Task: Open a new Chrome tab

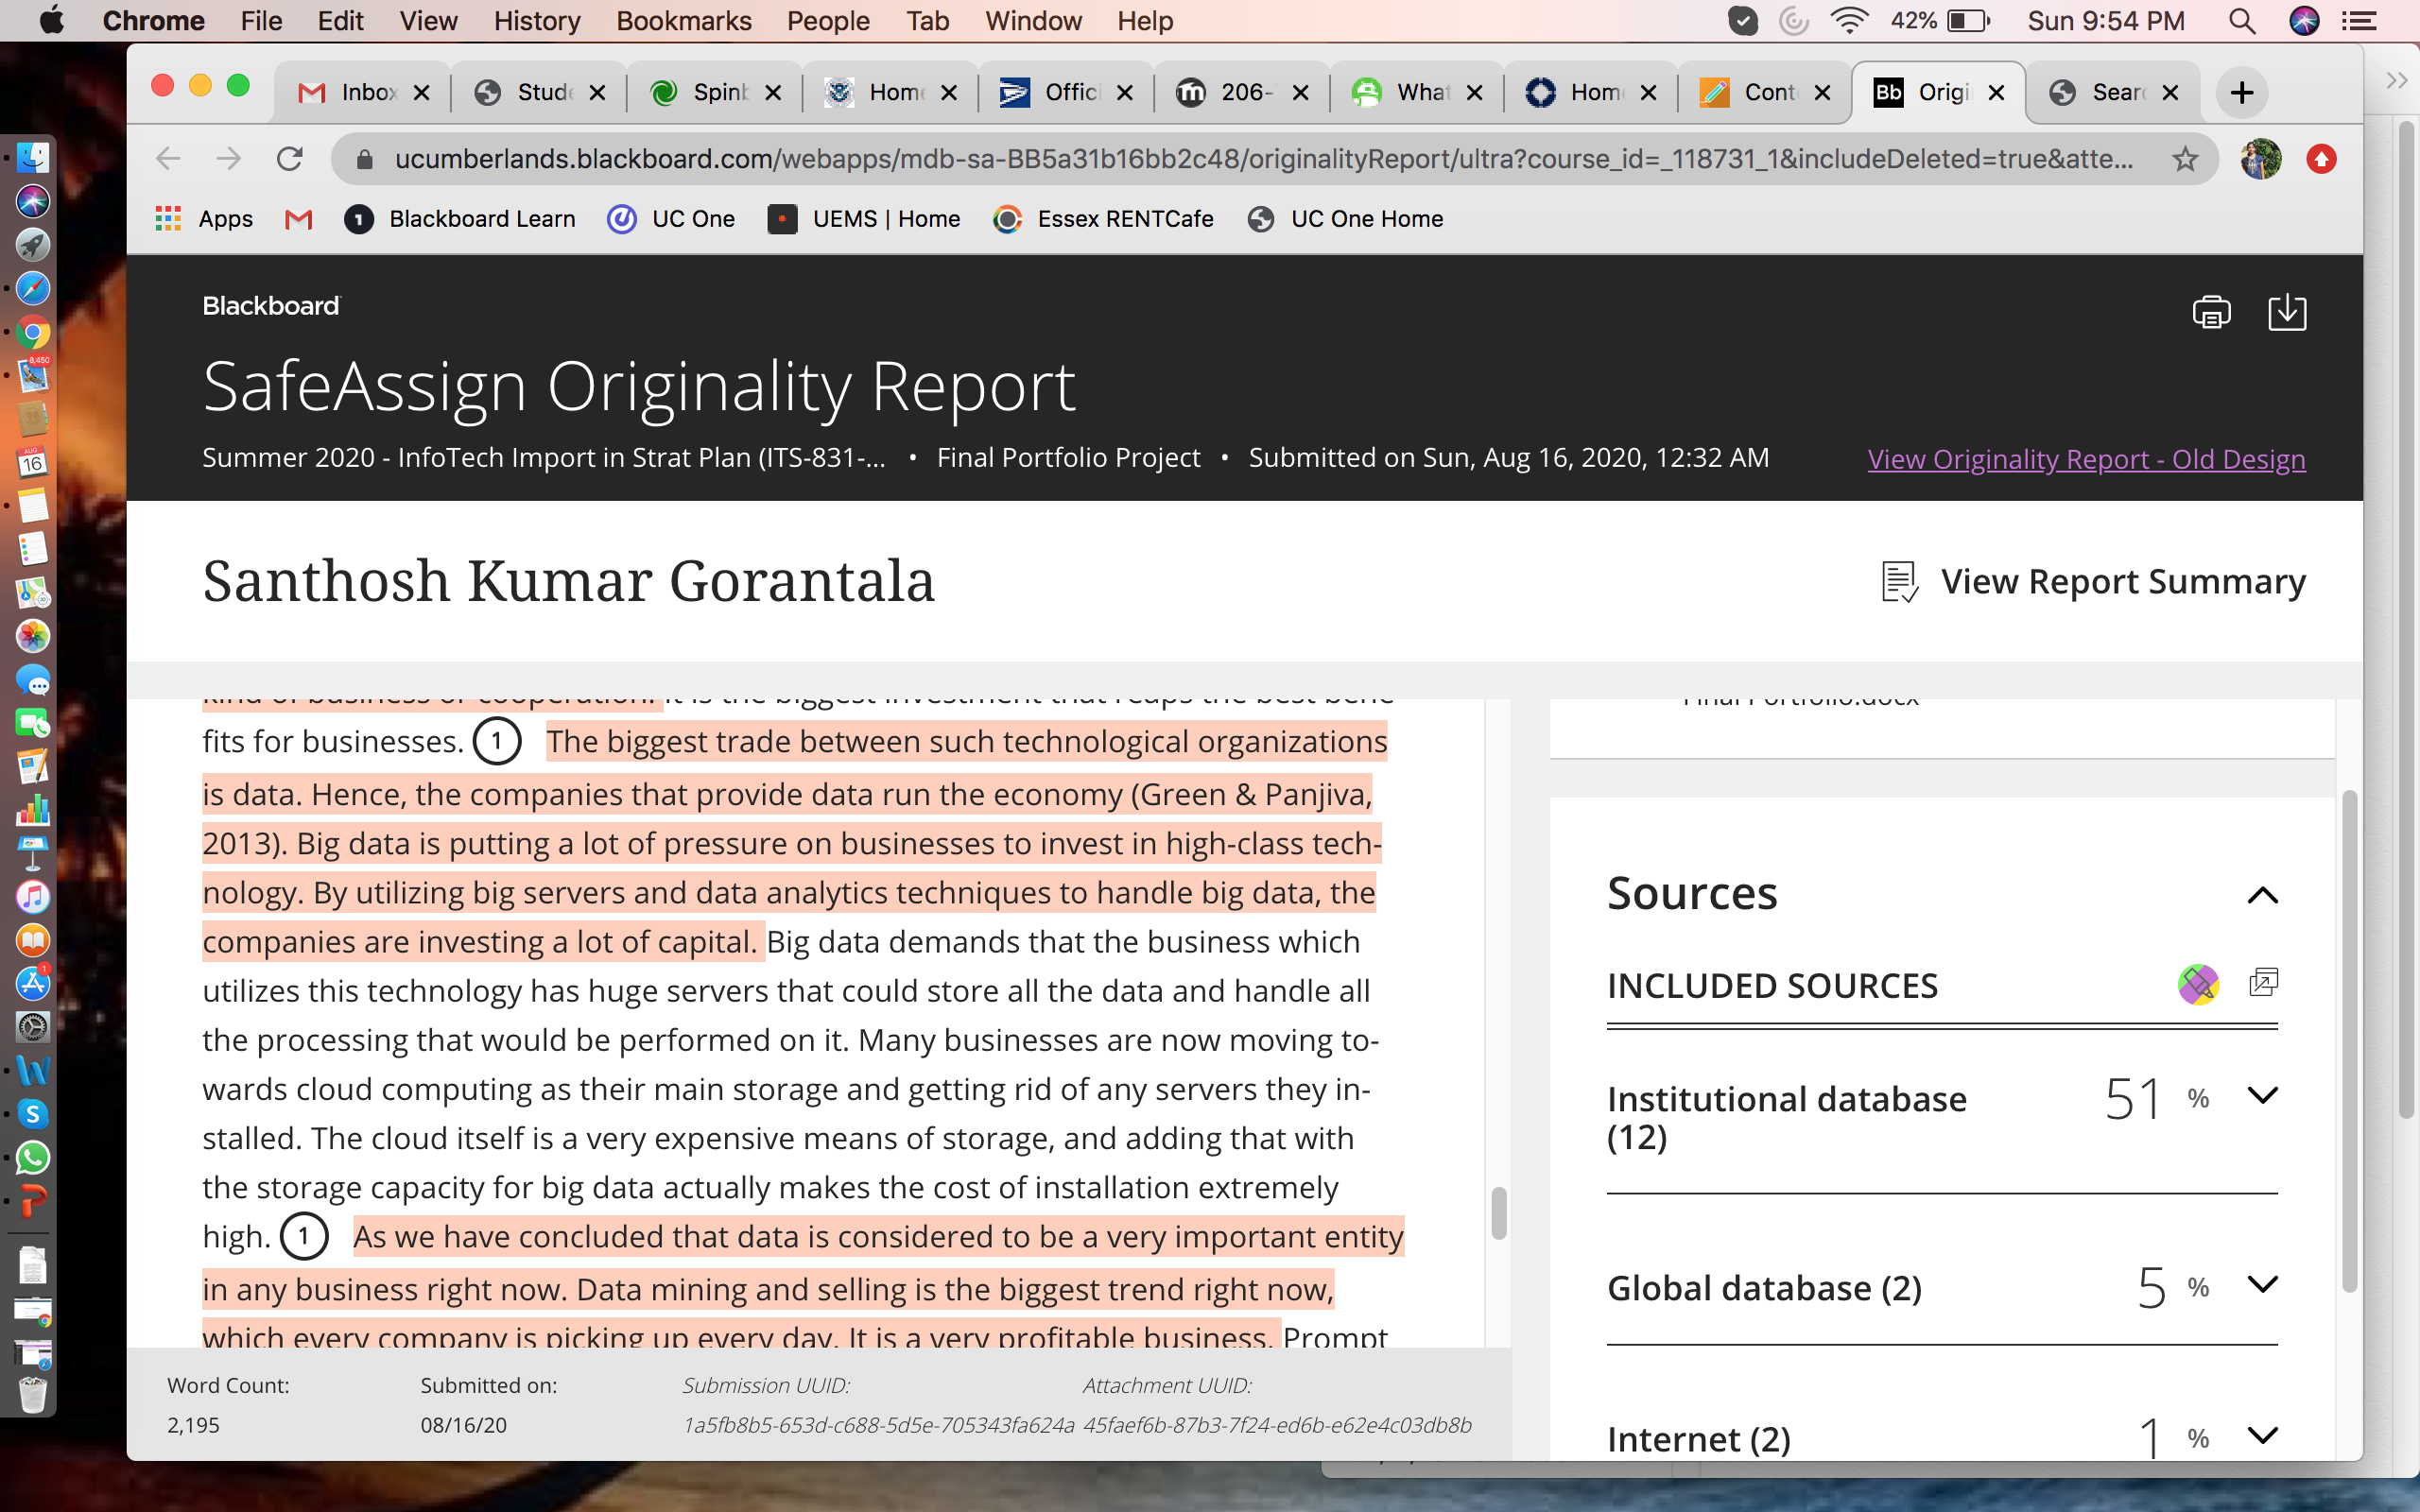Action: [2241, 93]
